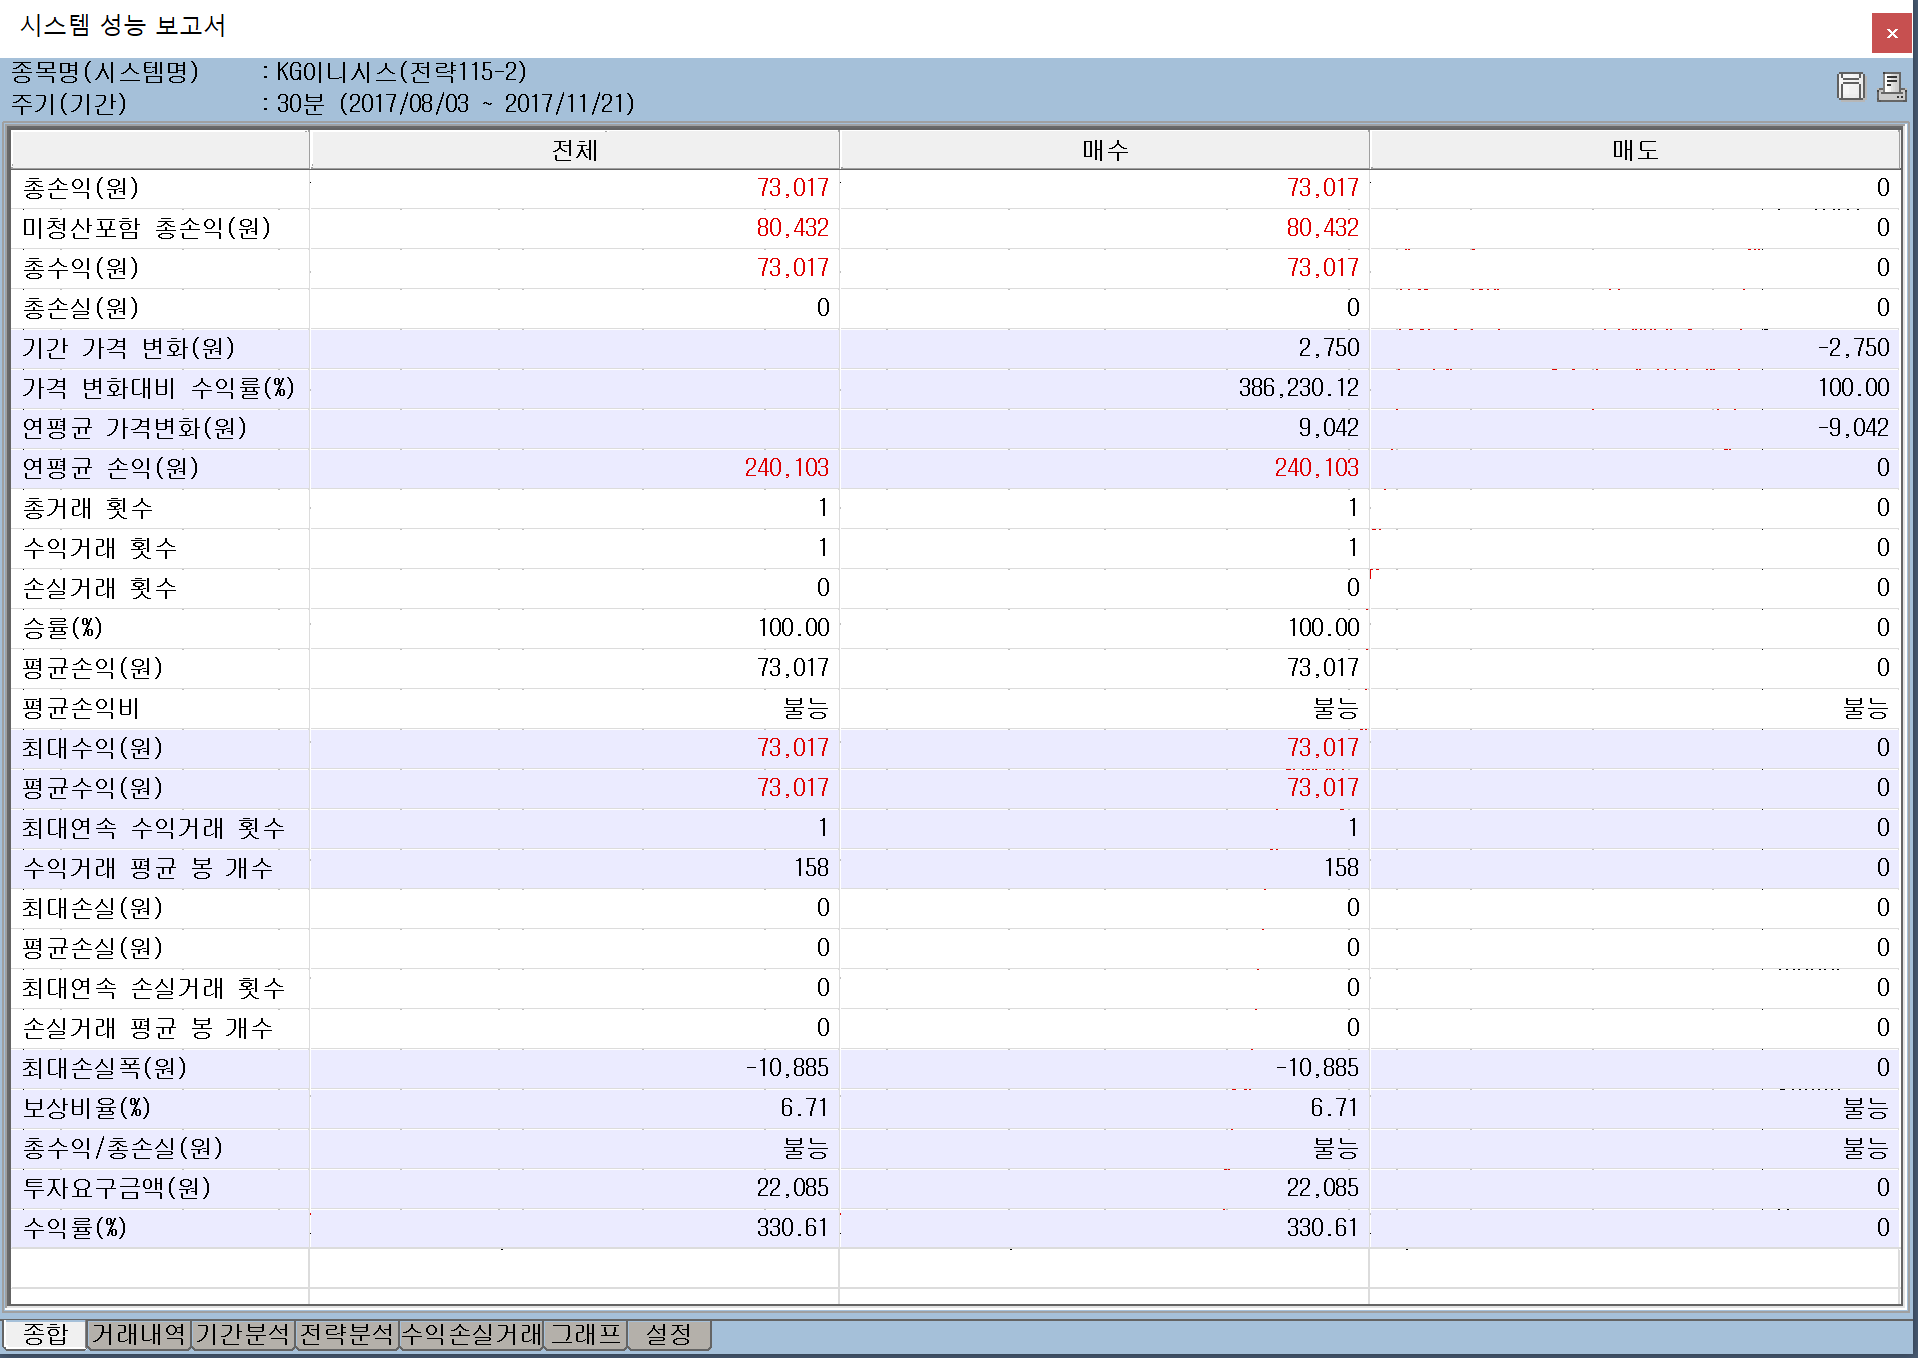The height and width of the screenshot is (1358, 1918).
Task: Close the 시스템 성능 보고서 window
Action: (x=1891, y=33)
